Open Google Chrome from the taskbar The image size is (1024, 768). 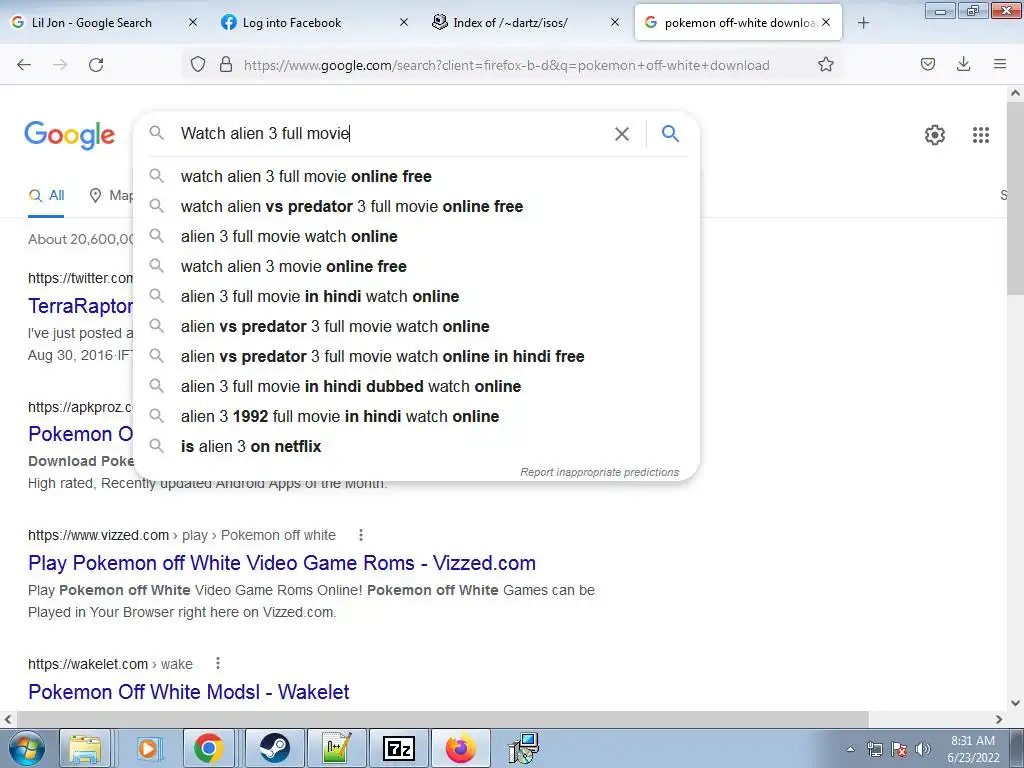pos(208,748)
